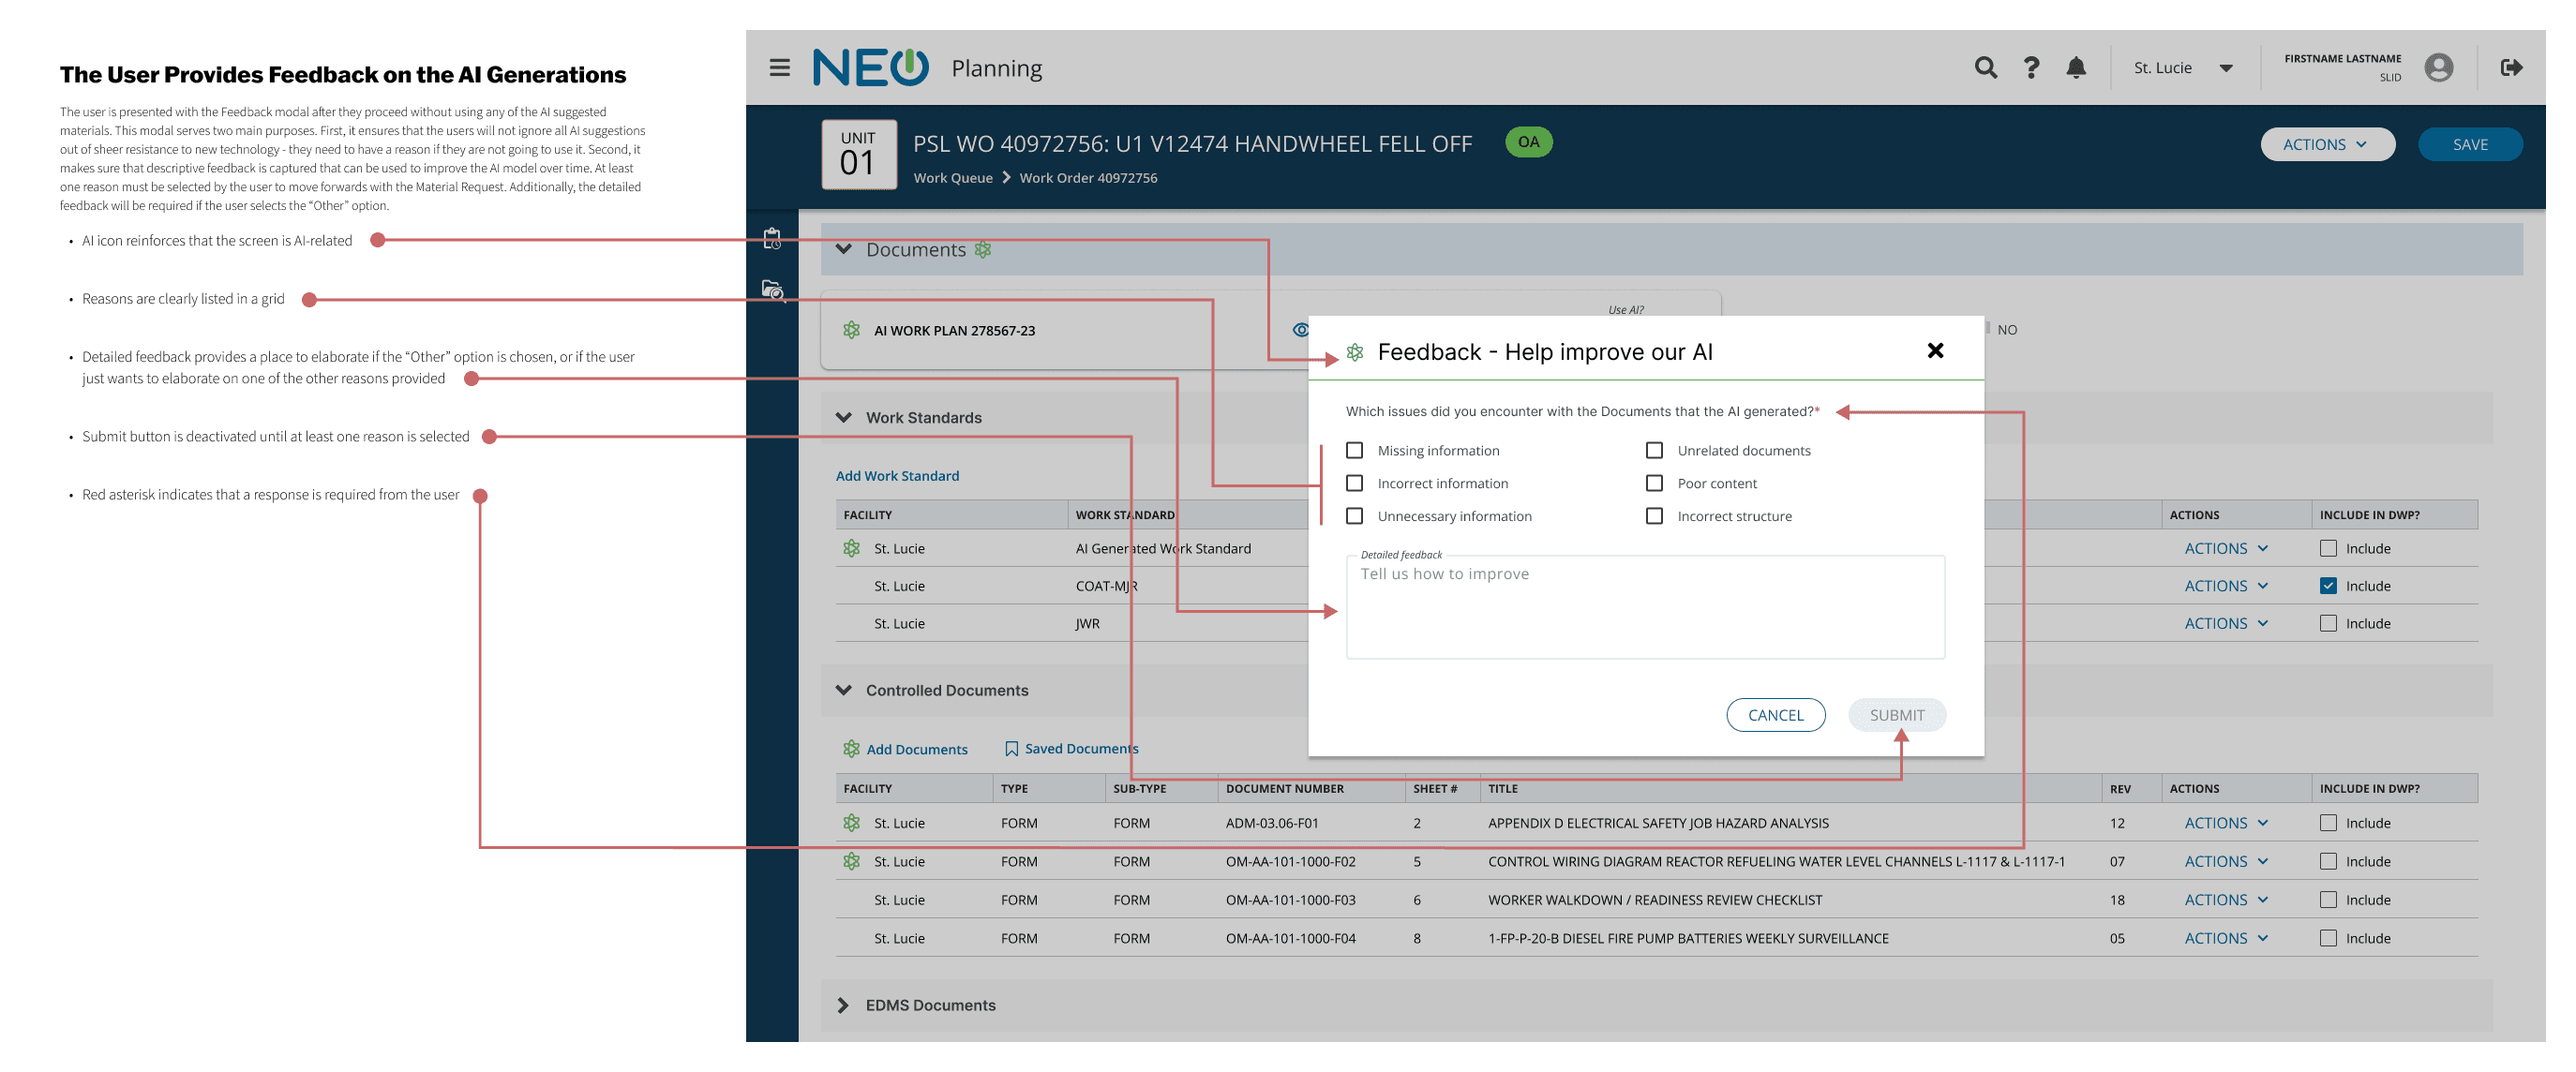
Task: Open the help question mark icon
Action: tap(2031, 67)
